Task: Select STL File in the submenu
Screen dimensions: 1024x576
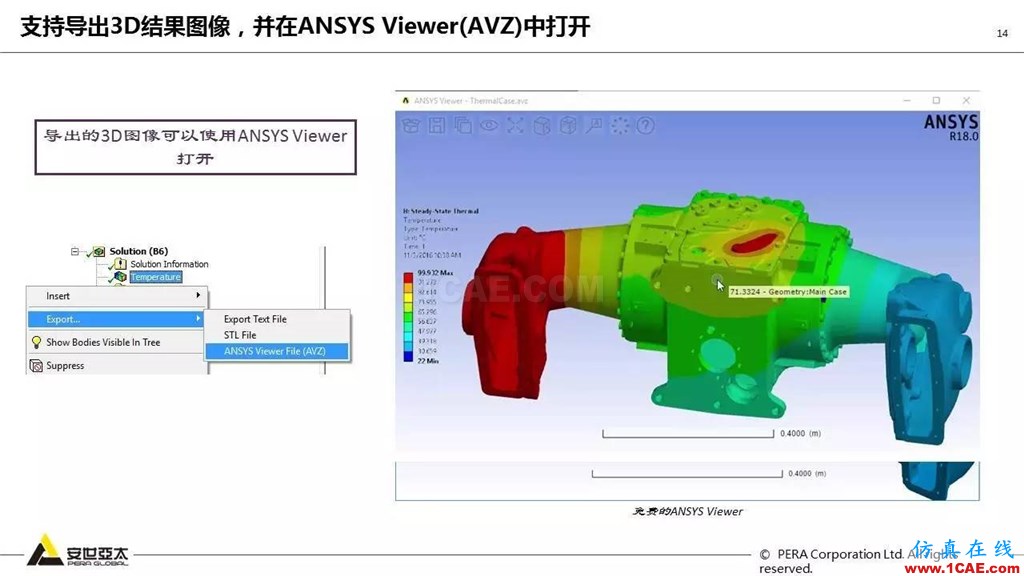Action: pos(277,335)
